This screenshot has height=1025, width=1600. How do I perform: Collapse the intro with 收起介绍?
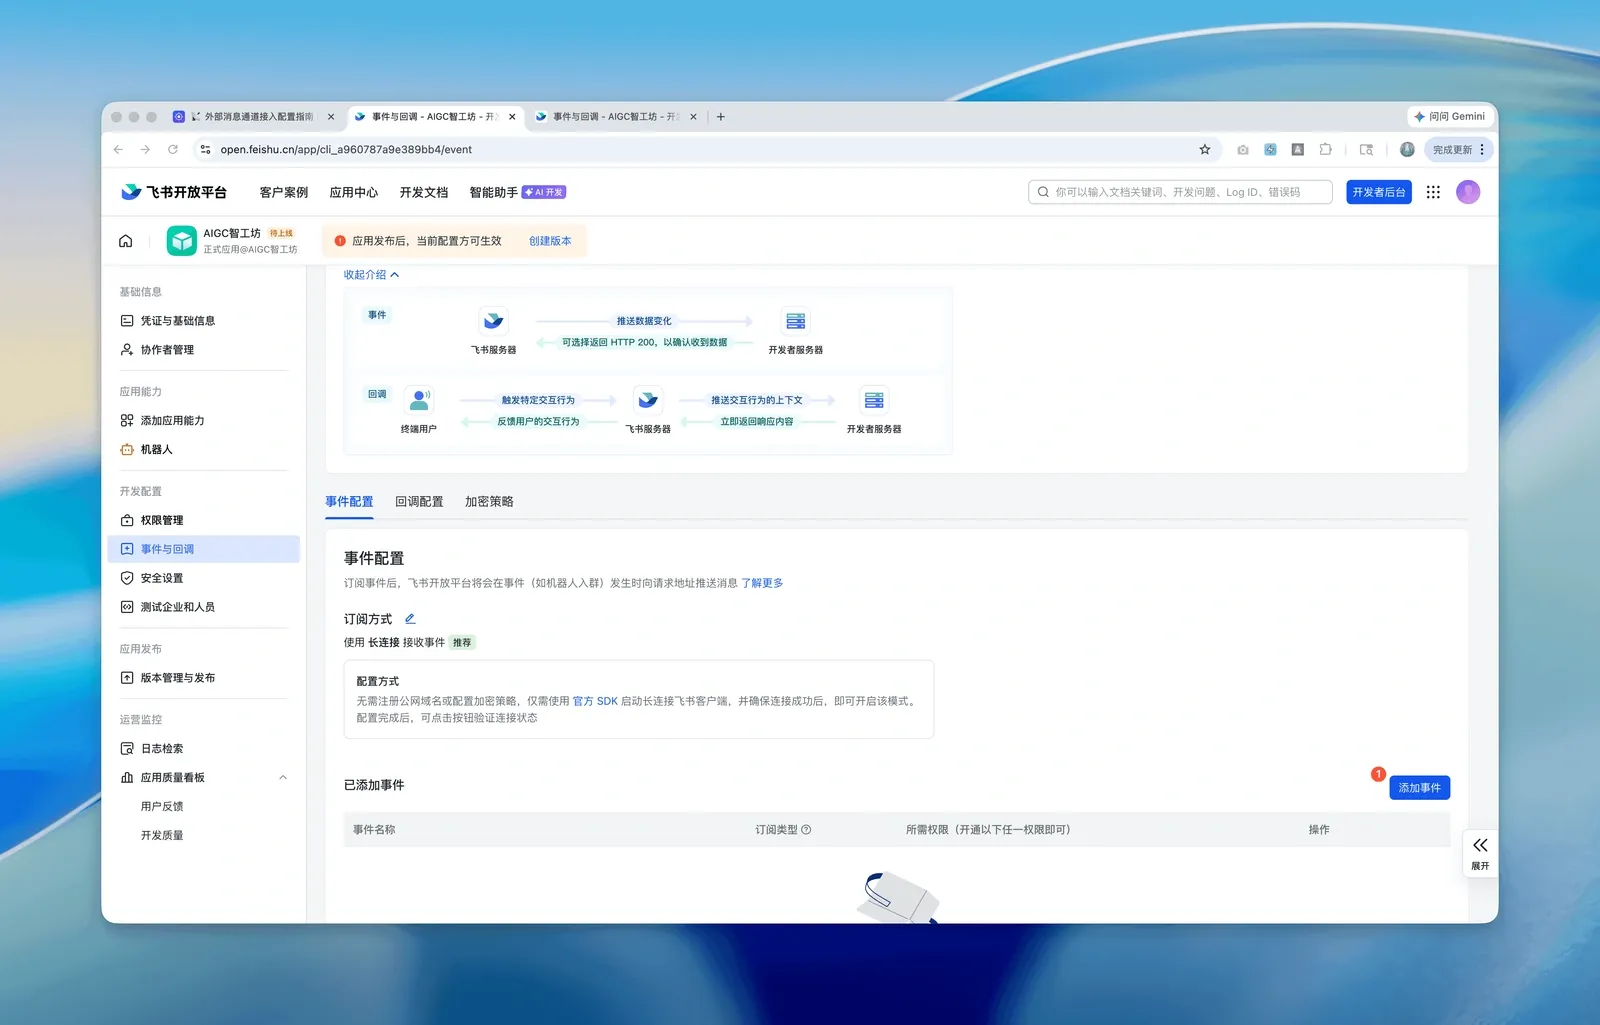coord(371,275)
